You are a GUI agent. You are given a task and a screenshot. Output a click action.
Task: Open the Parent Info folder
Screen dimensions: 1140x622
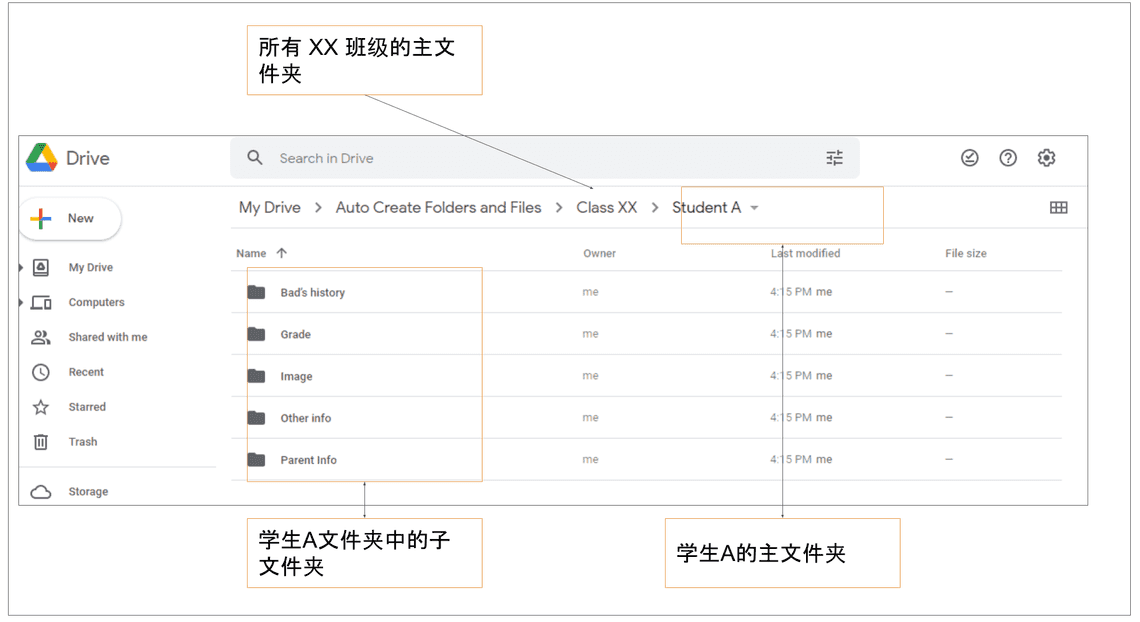click(308, 460)
